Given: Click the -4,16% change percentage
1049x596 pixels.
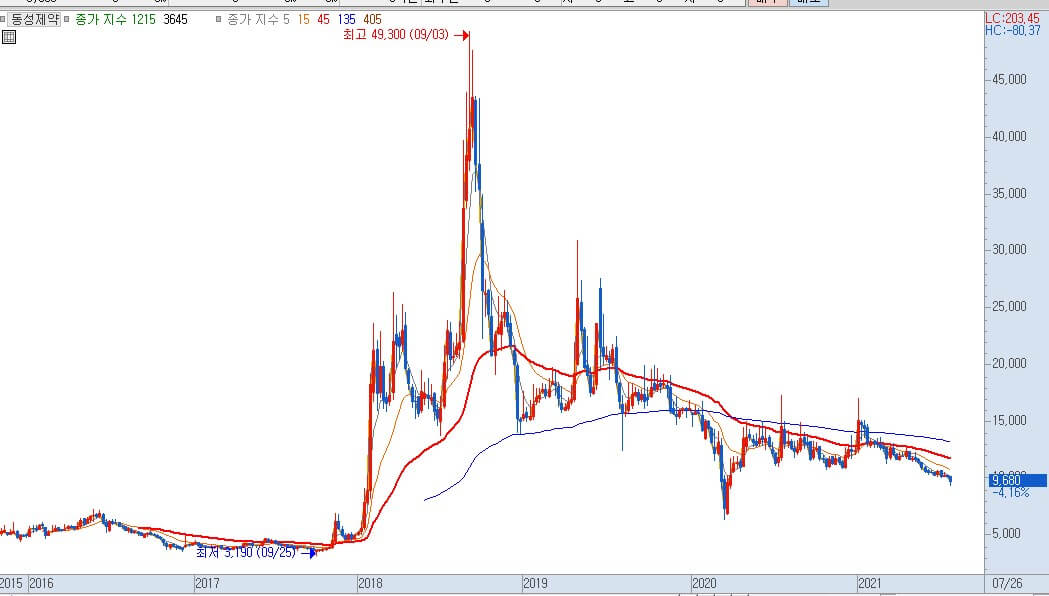Looking at the screenshot, I should point(1011,492).
